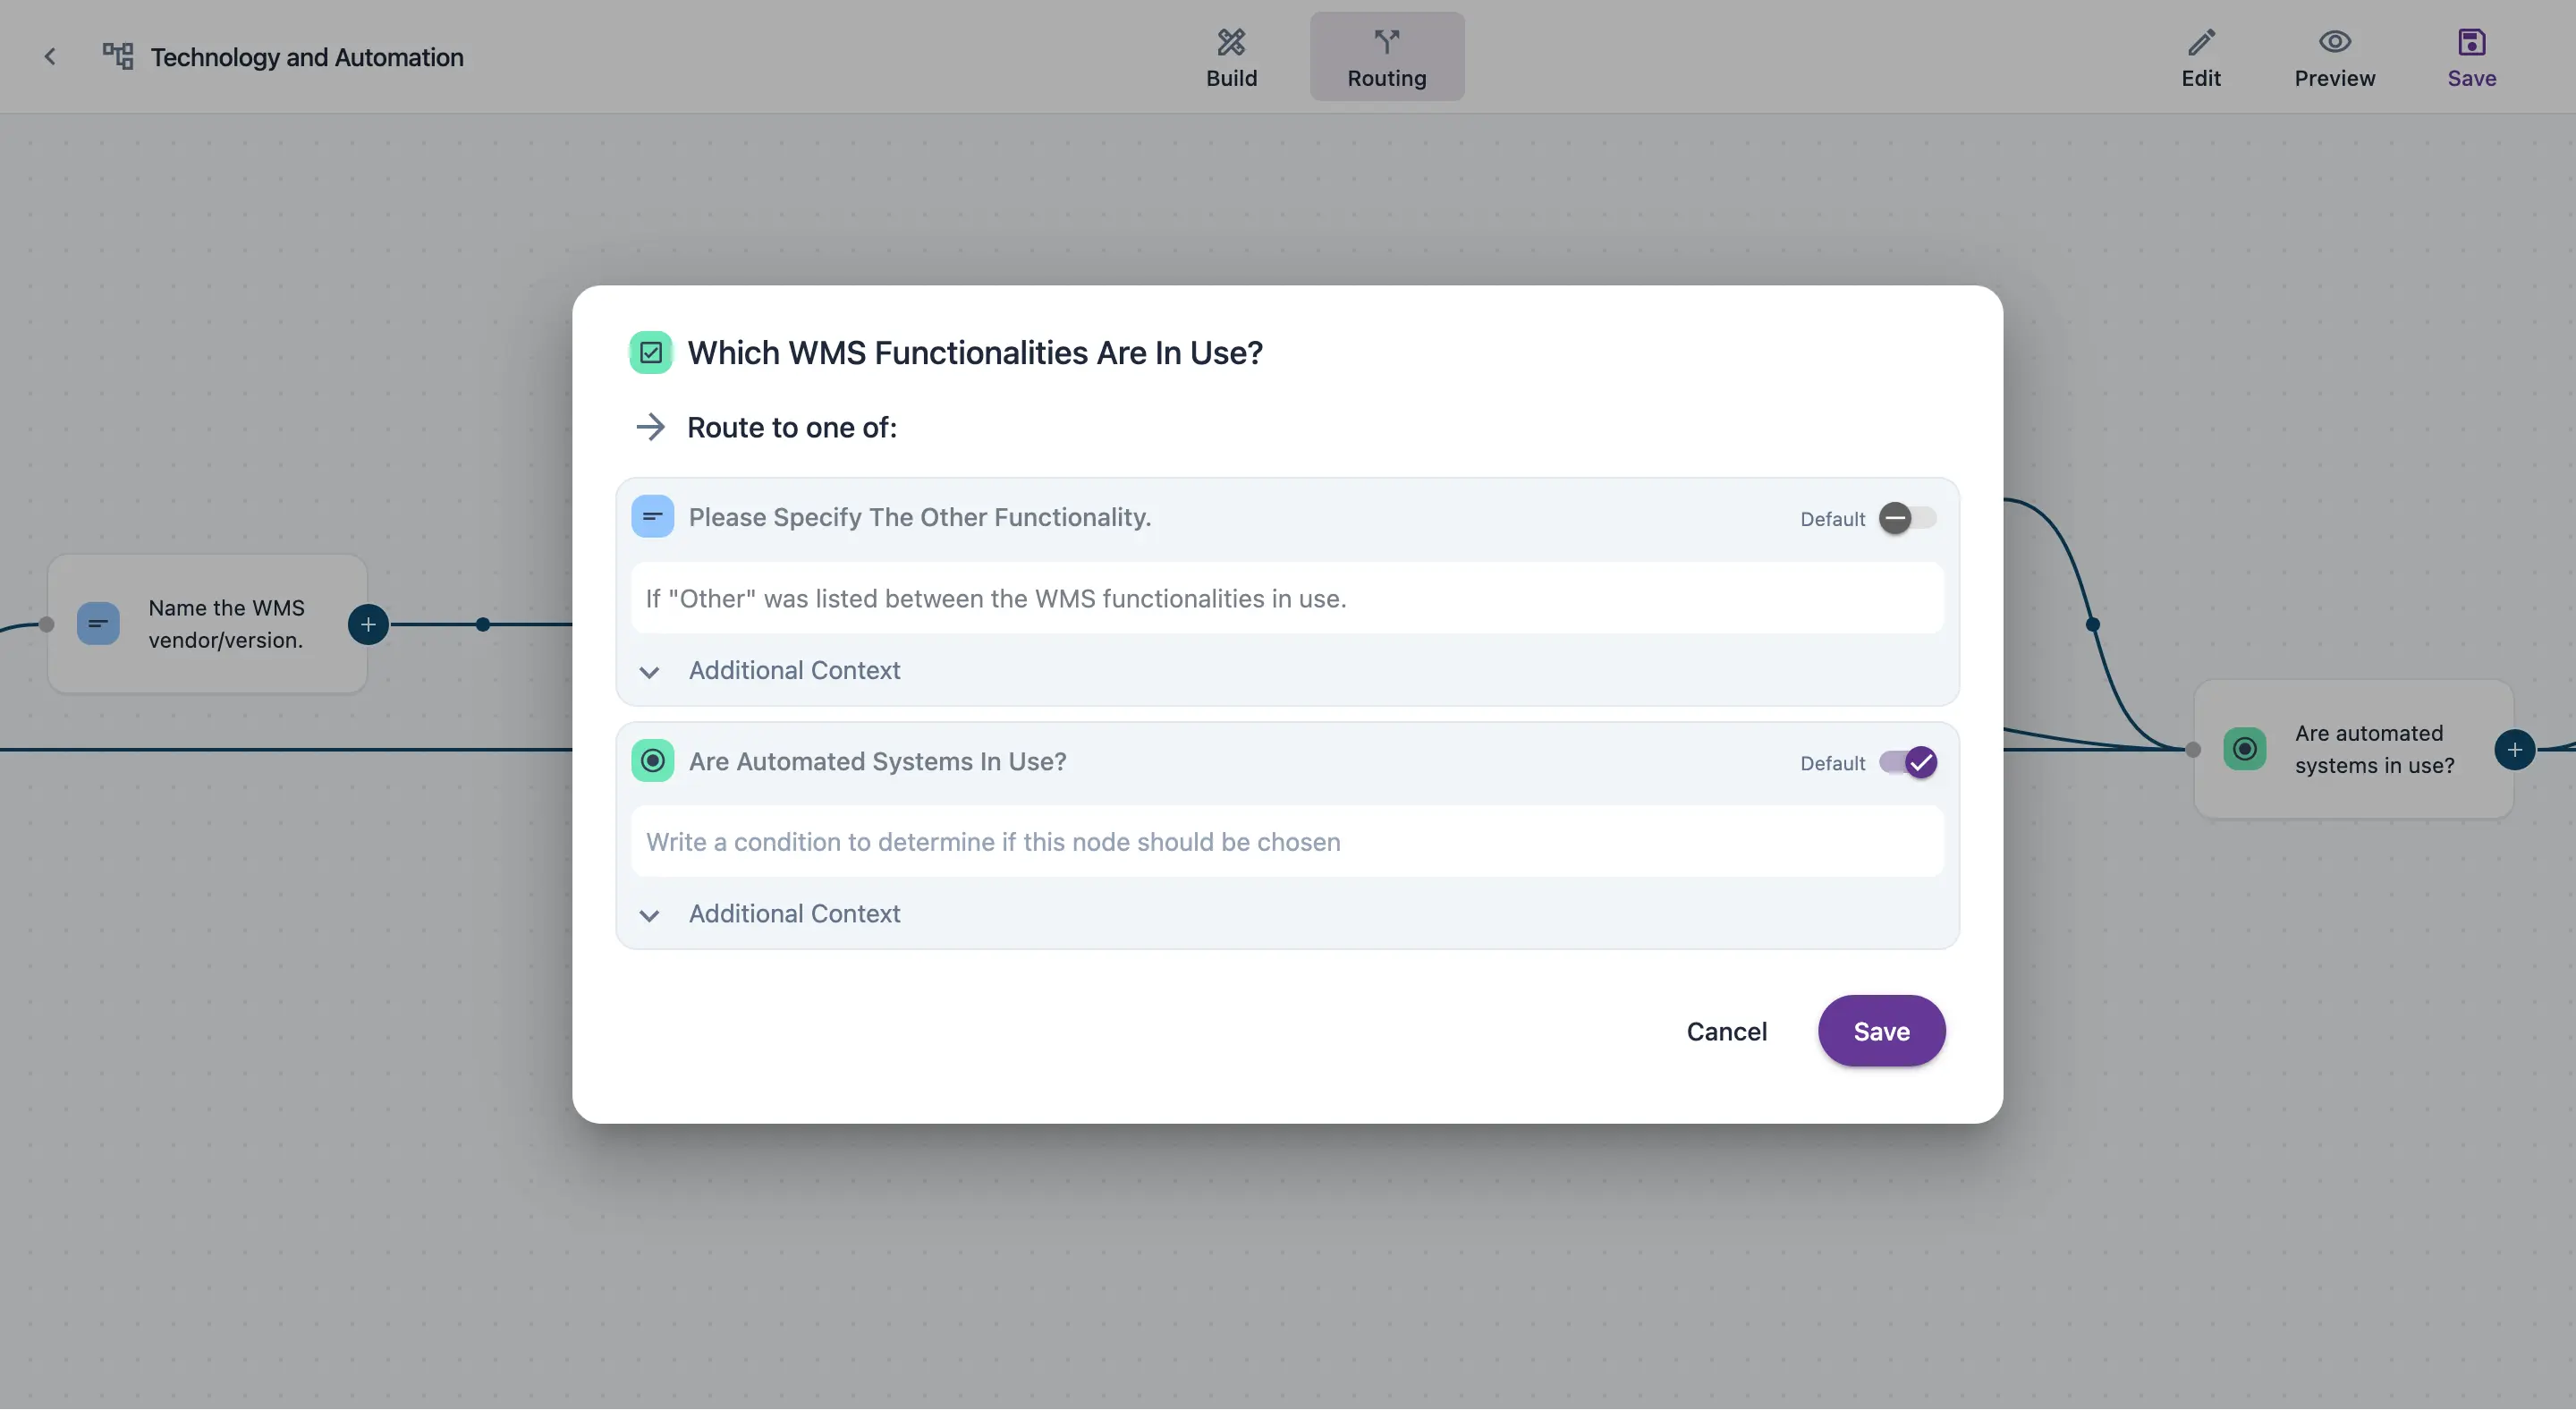Enable Default for Please Specify The Other Functionality
The width and height of the screenshot is (2576, 1410).
click(x=1907, y=518)
